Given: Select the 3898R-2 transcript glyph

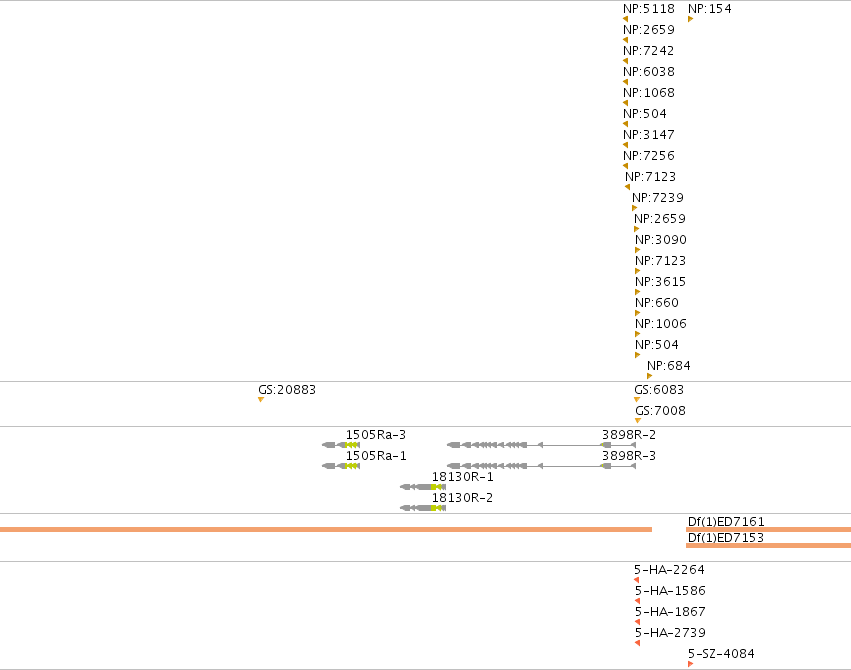Looking at the screenshot, I should tap(542, 445).
